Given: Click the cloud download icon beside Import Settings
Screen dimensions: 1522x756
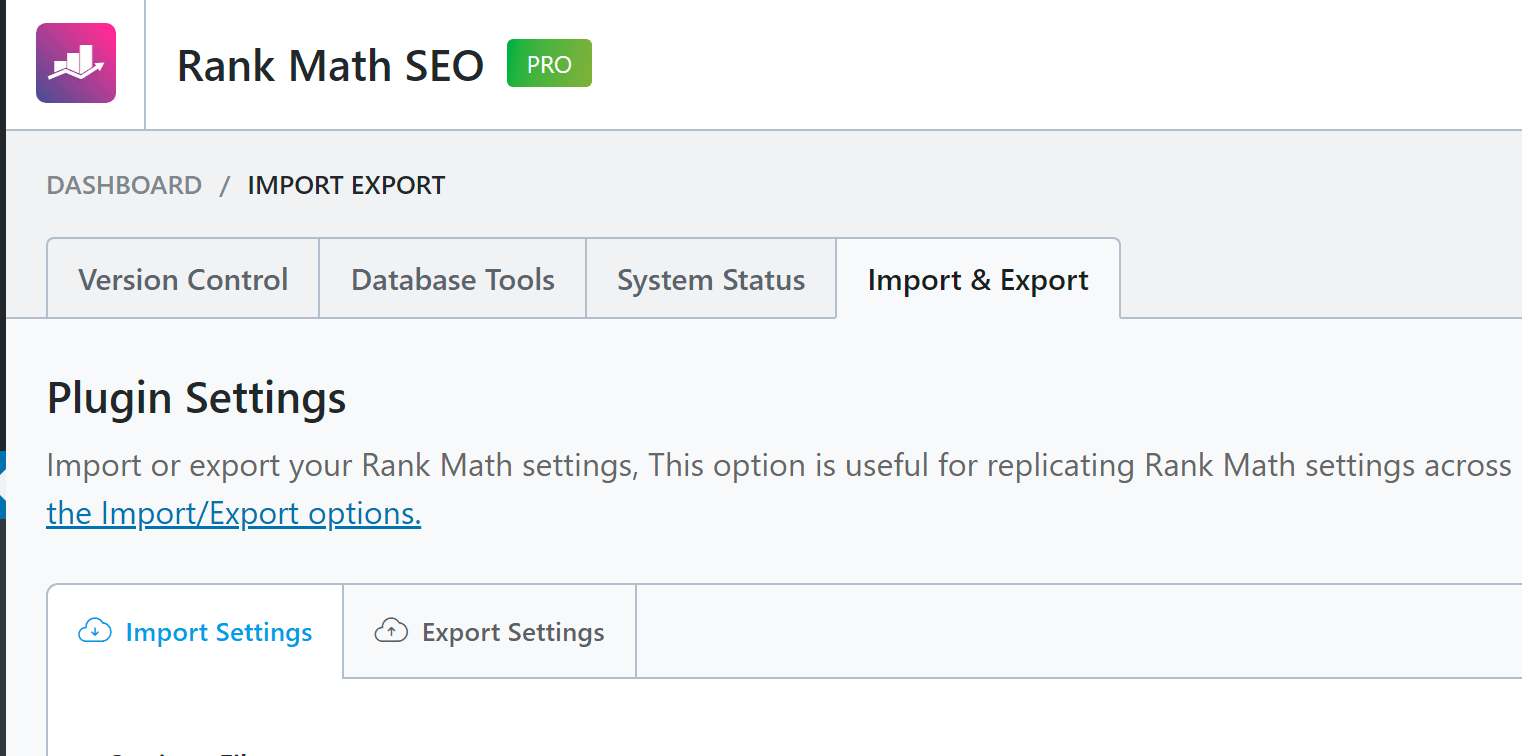Looking at the screenshot, I should click(x=95, y=630).
